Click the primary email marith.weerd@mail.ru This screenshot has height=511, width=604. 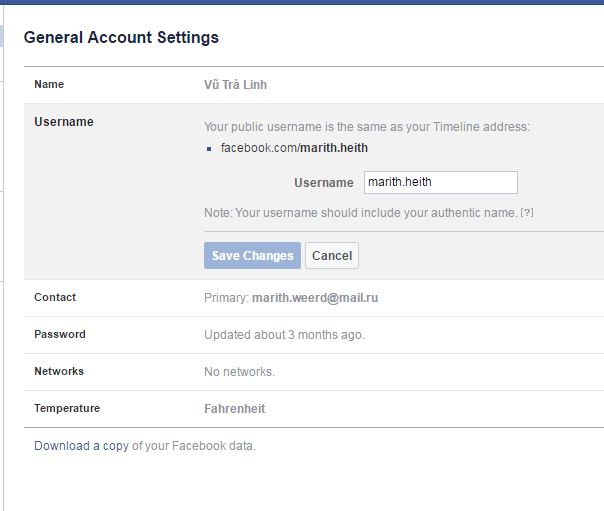pos(315,298)
